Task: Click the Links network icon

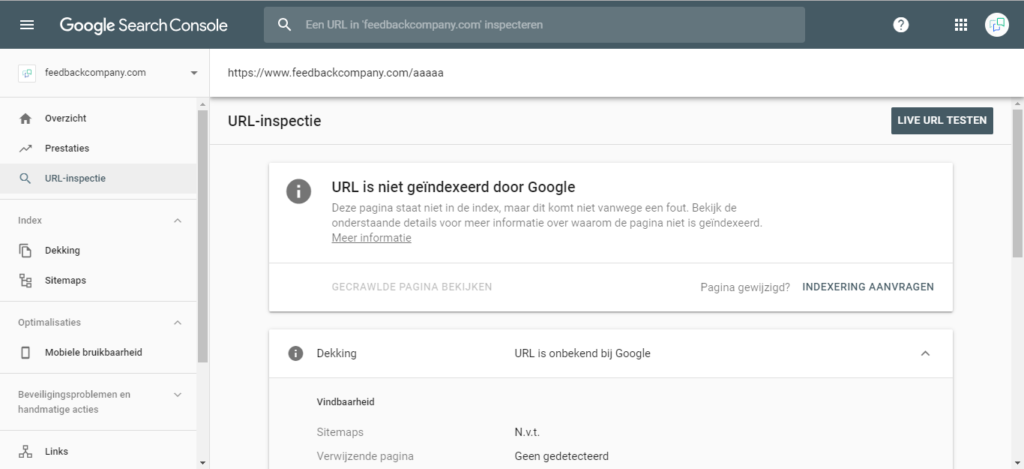Action: [26, 451]
